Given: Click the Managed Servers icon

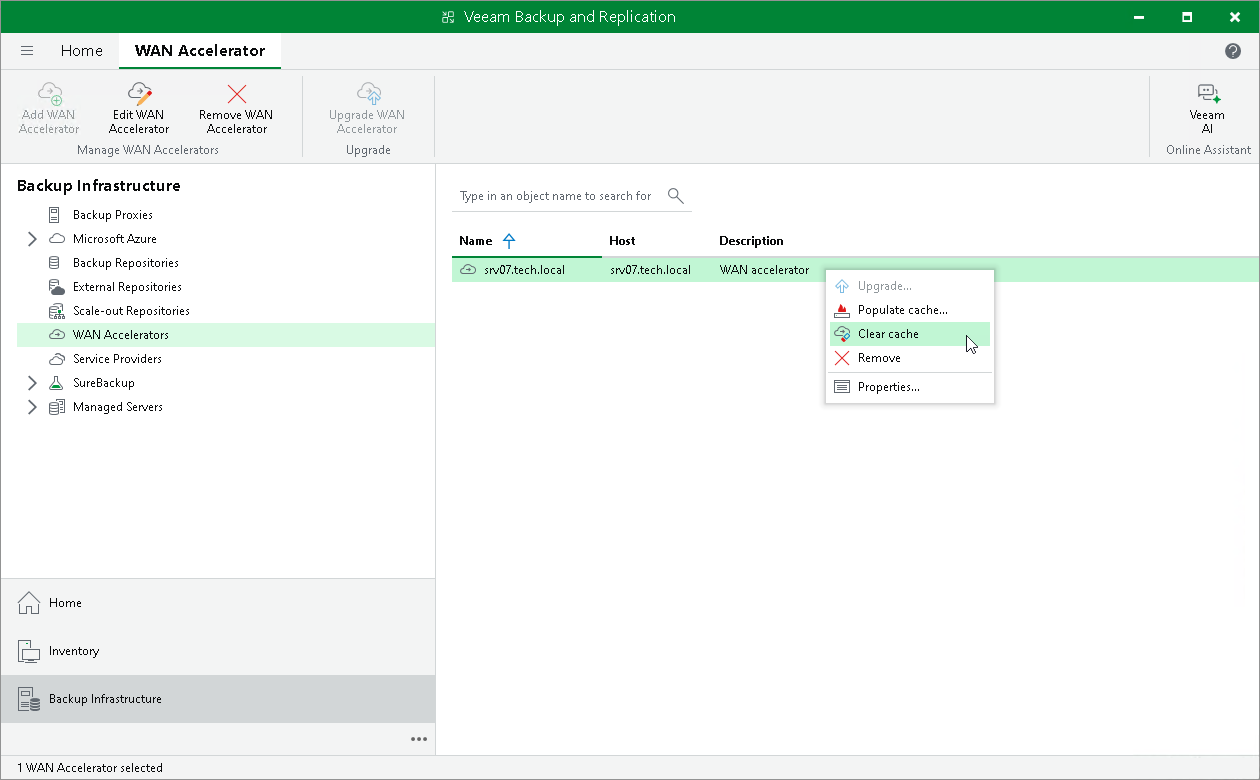Looking at the screenshot, I should coord(57,407).
